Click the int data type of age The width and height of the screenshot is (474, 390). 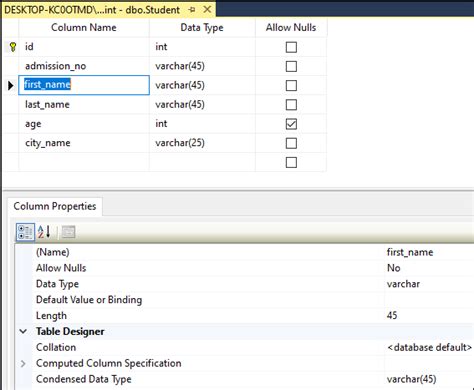pos(202,124)
